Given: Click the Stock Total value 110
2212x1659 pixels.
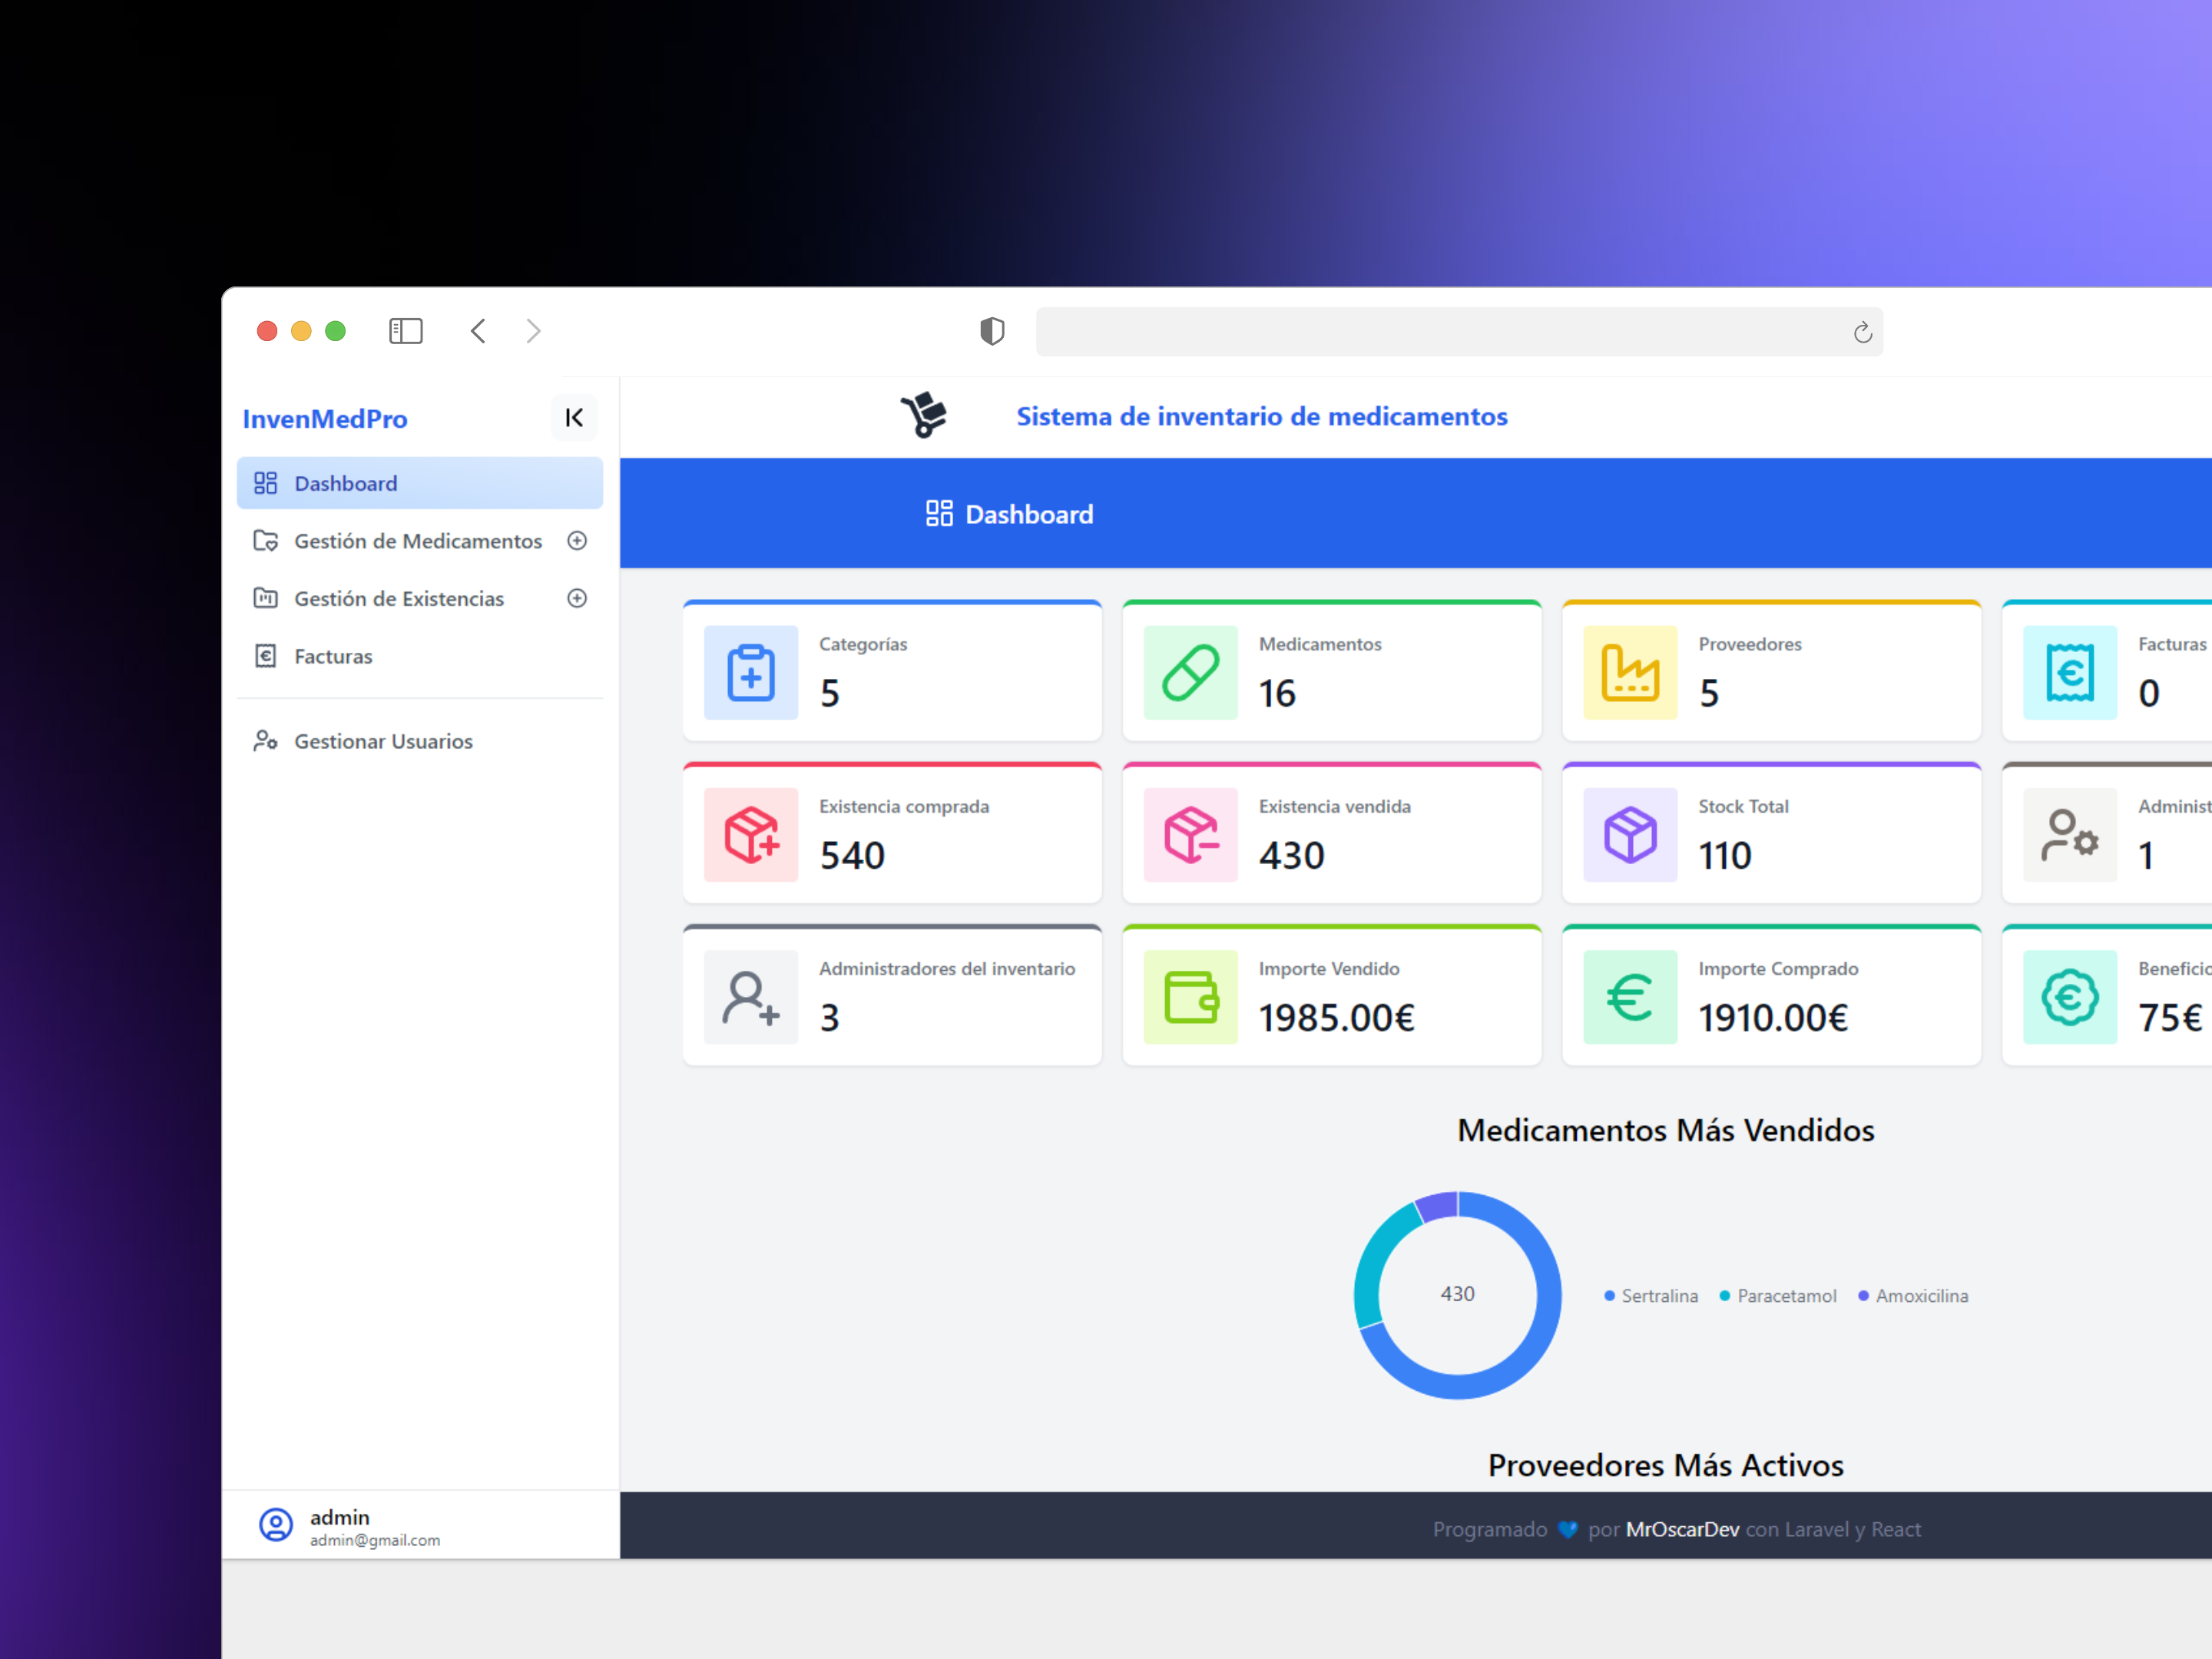Looking at the screenshot, I should pyautogui.click(x=1724, y=855).
